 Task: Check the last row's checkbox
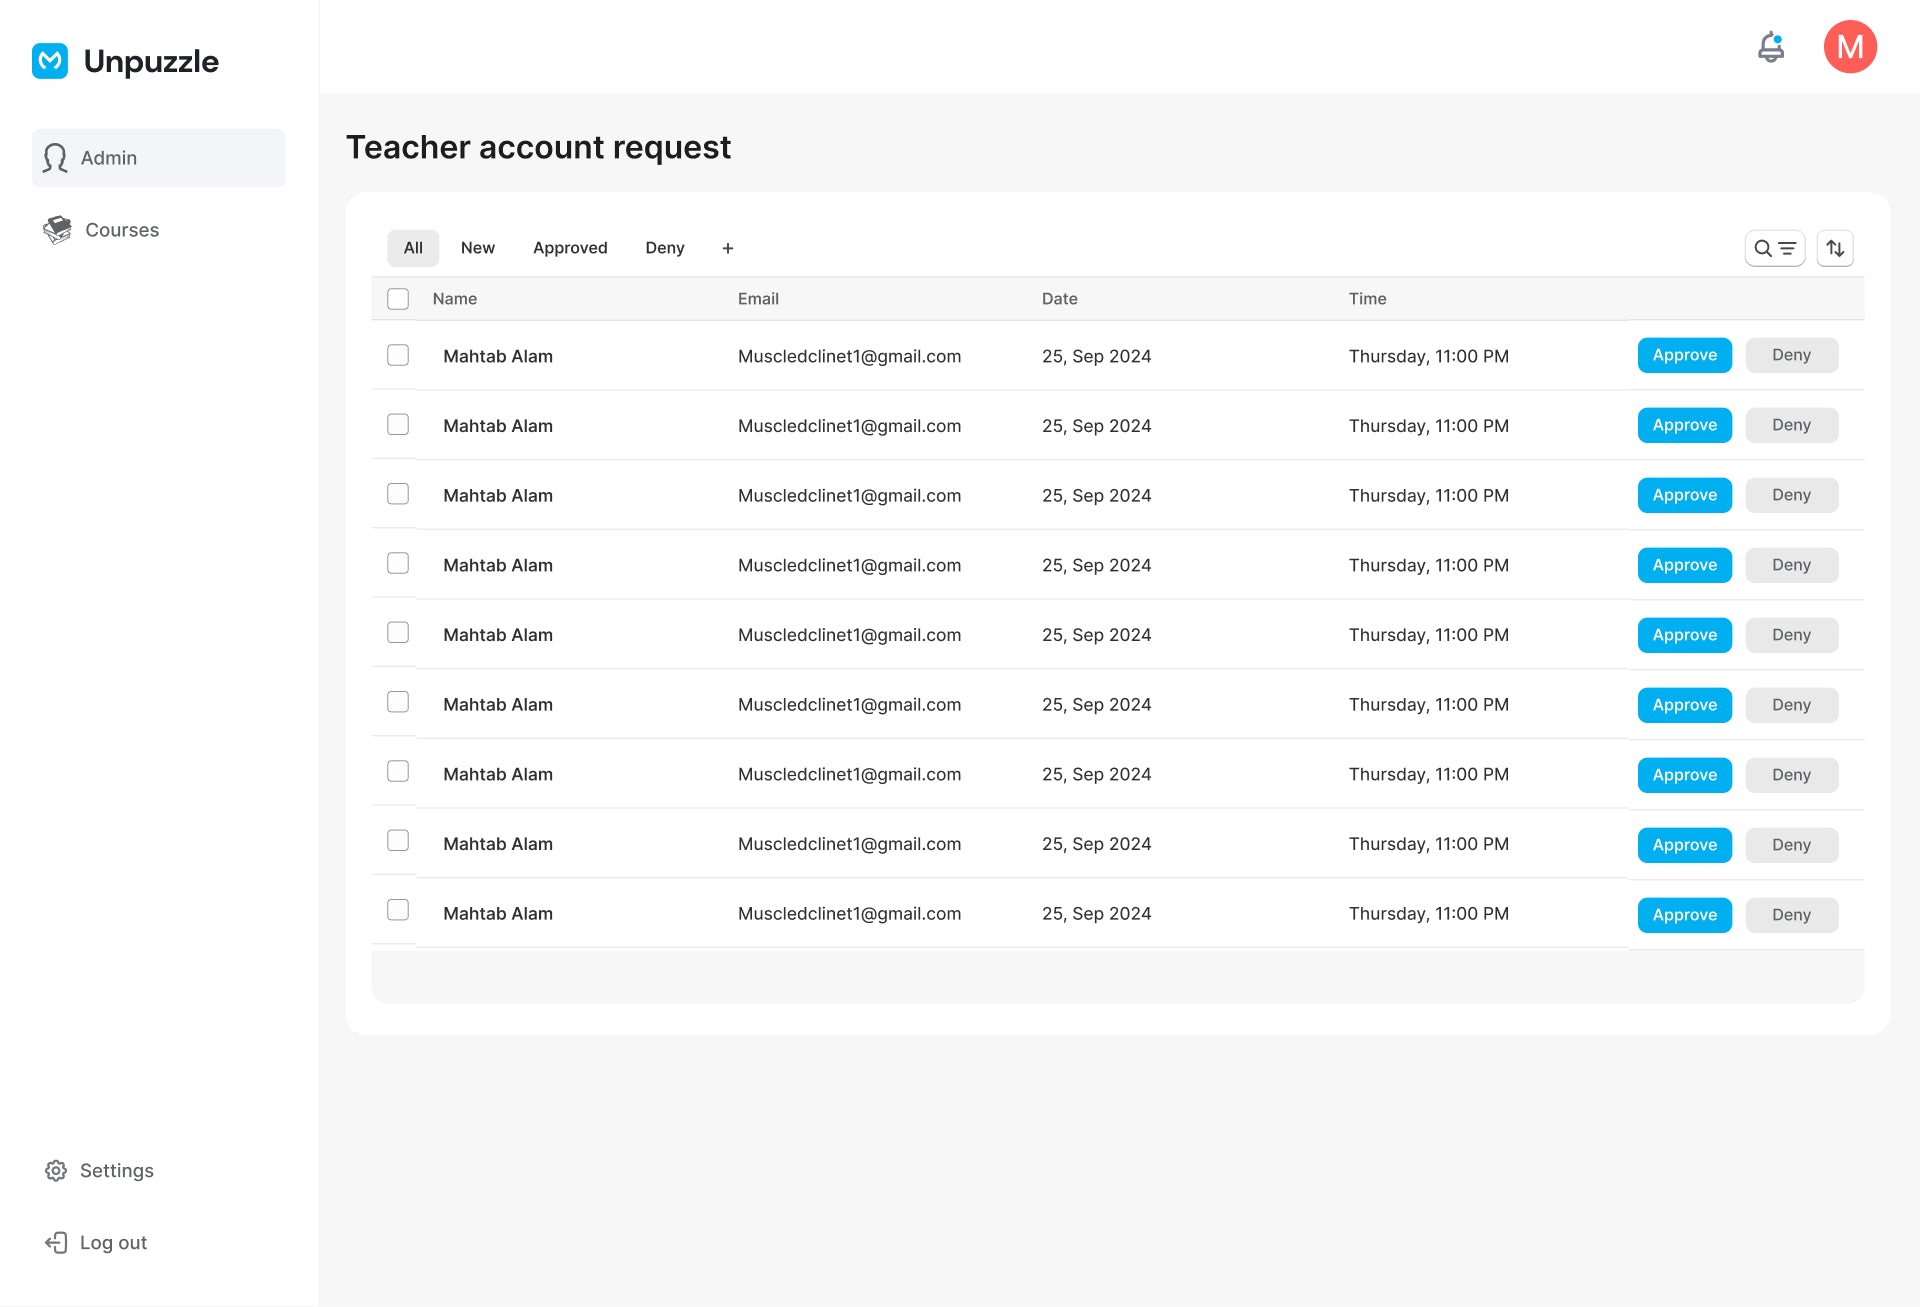coord(398,910)
